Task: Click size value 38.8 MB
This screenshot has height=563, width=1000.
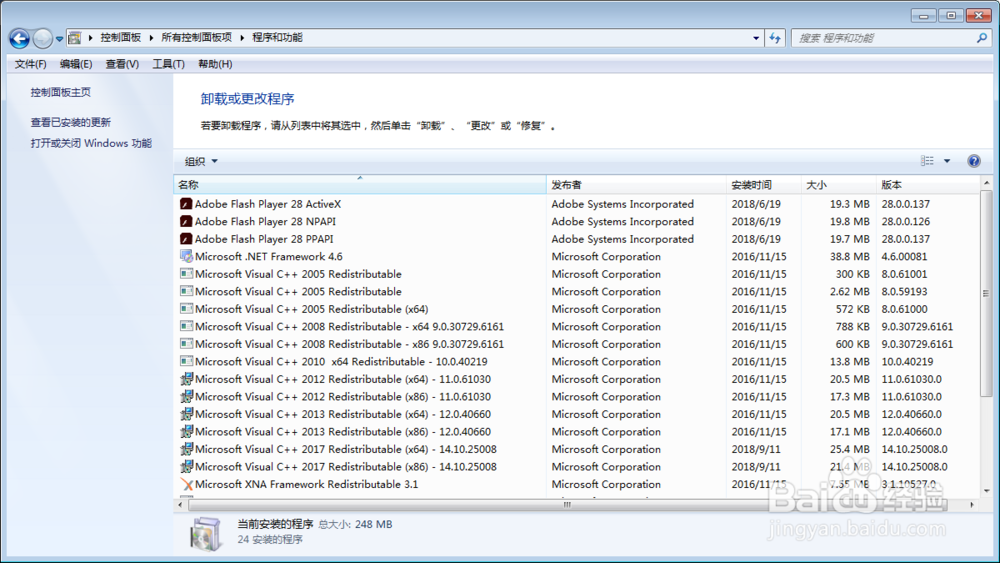Action: point(849,257)
